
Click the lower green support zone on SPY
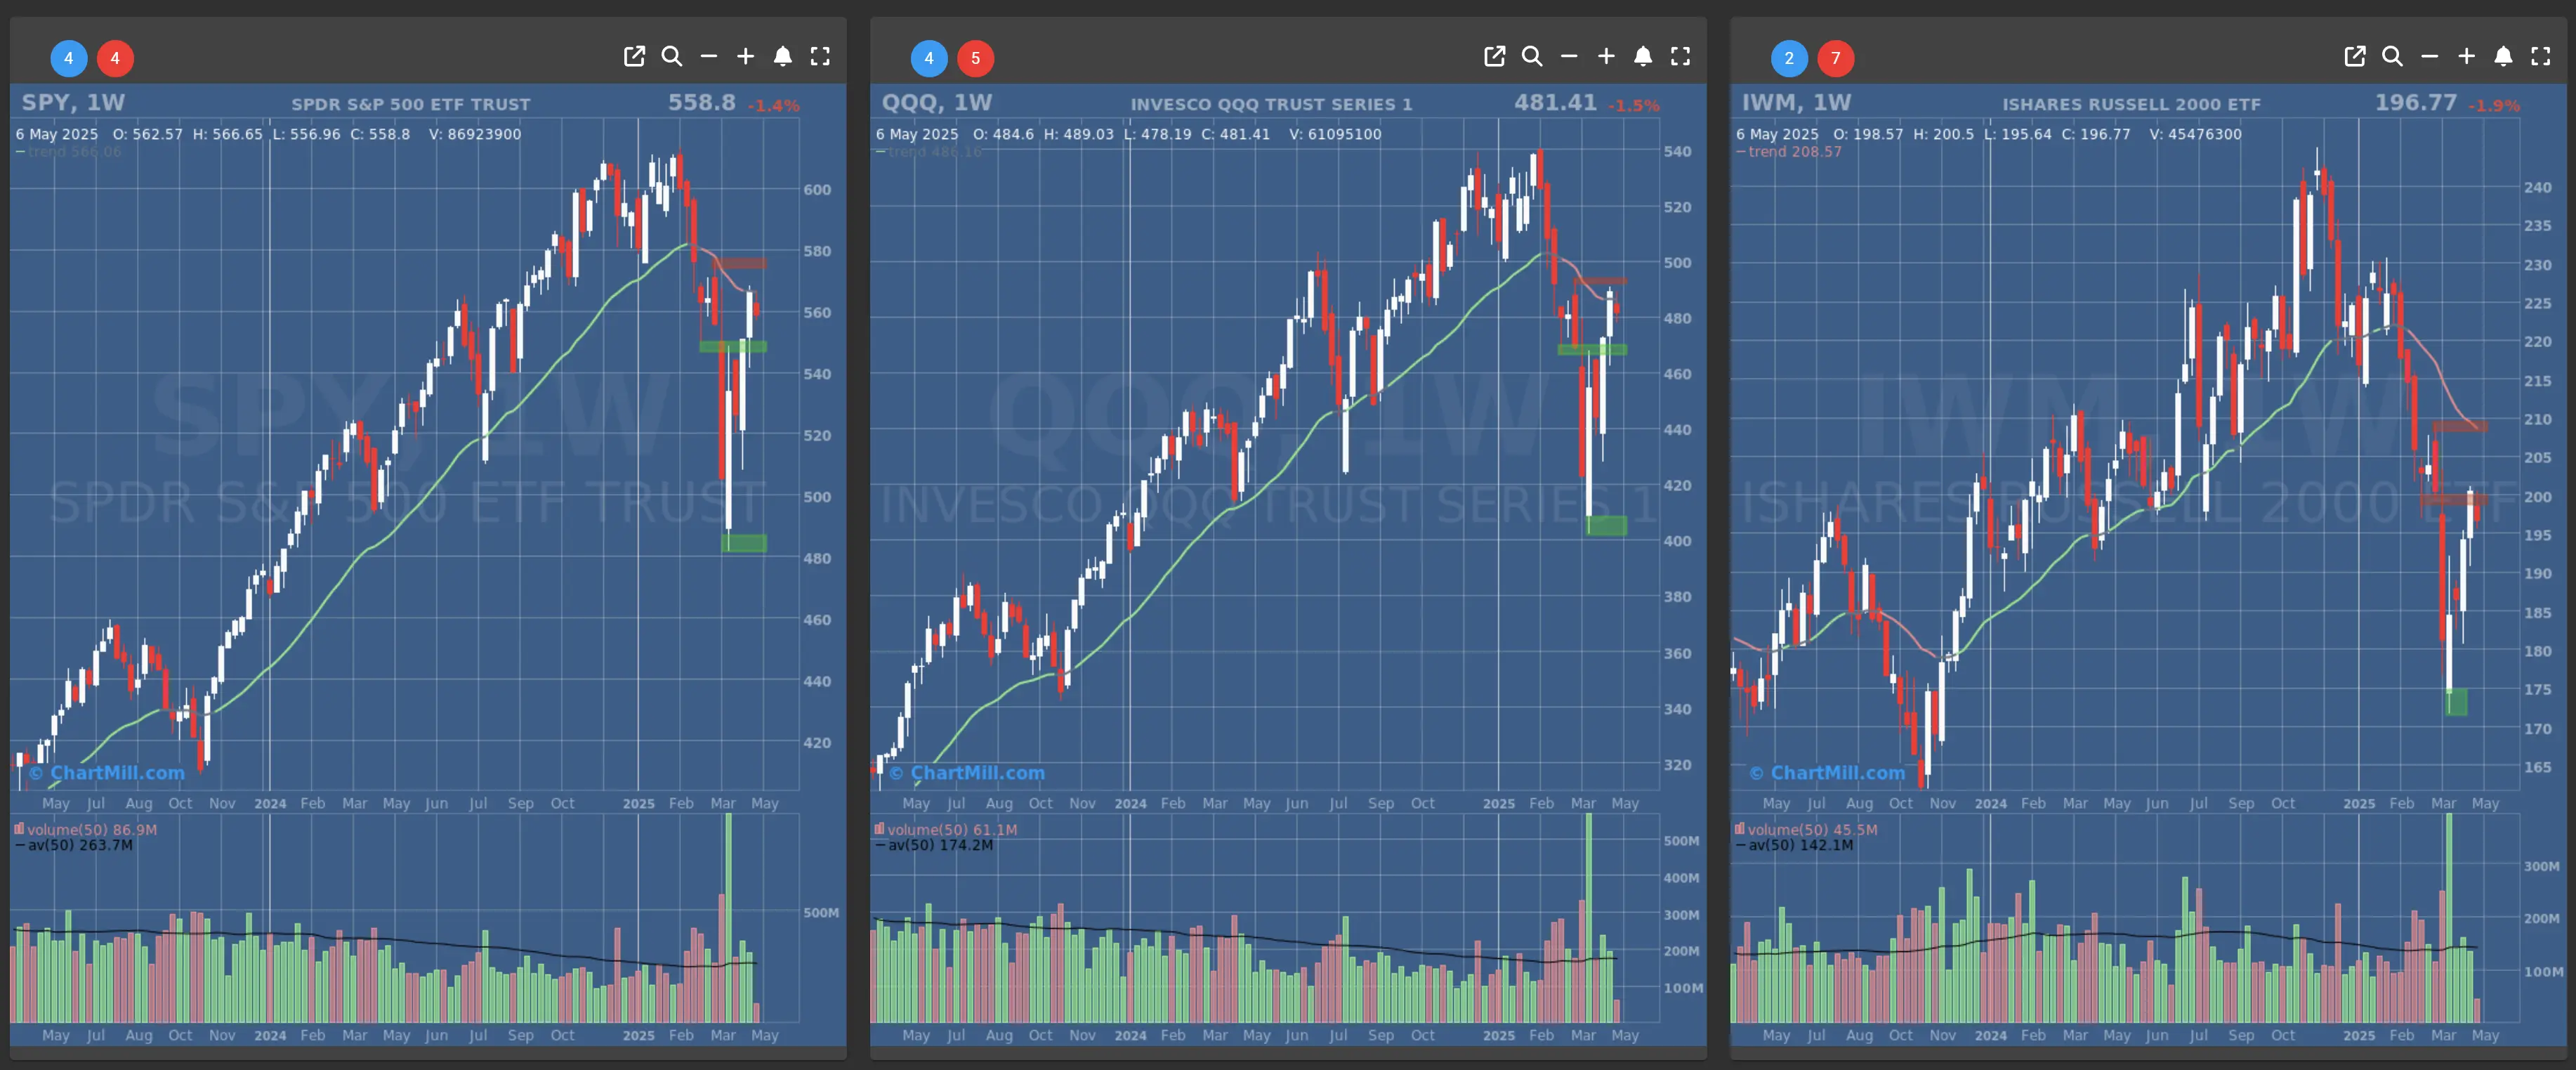[x=744, y=543]
